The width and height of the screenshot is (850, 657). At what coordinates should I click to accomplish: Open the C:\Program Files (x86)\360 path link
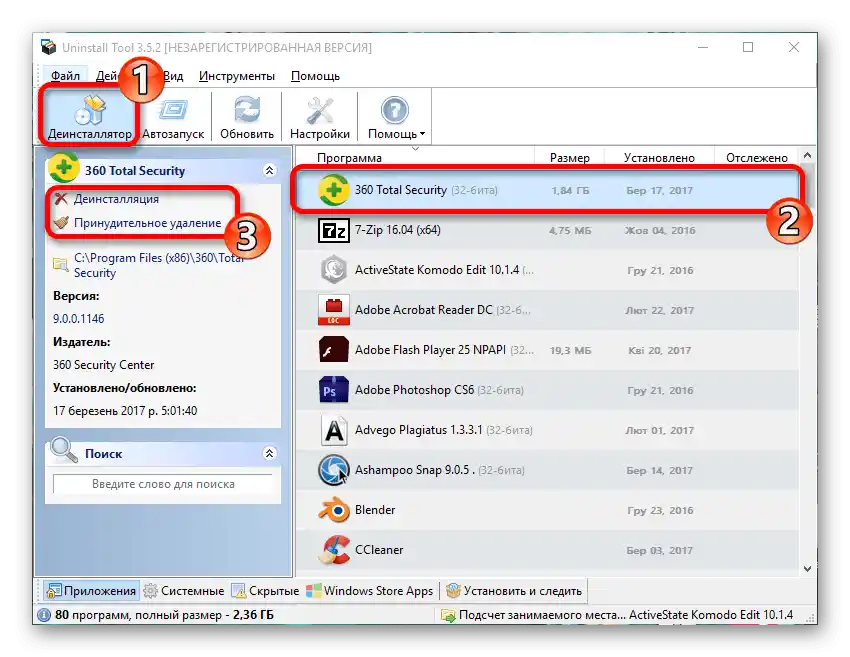click(159, 265)
